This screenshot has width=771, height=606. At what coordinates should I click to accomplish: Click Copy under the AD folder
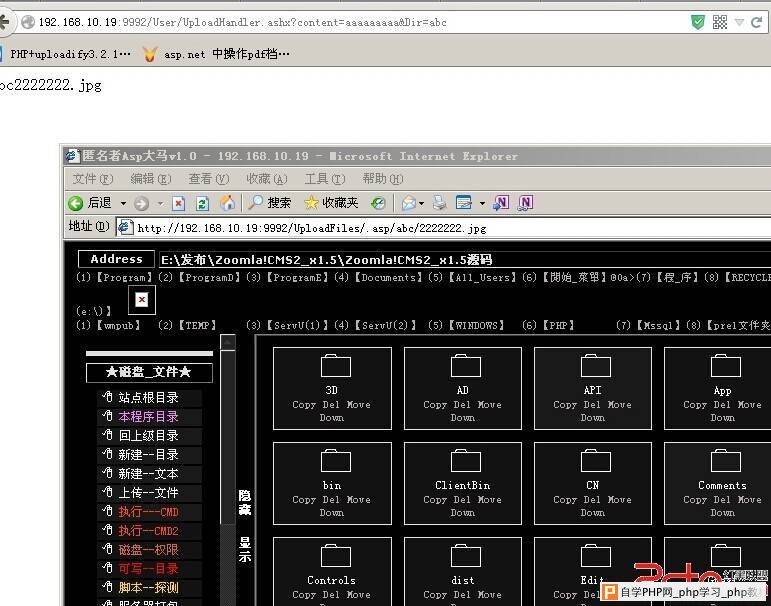(x=435, y=404)
